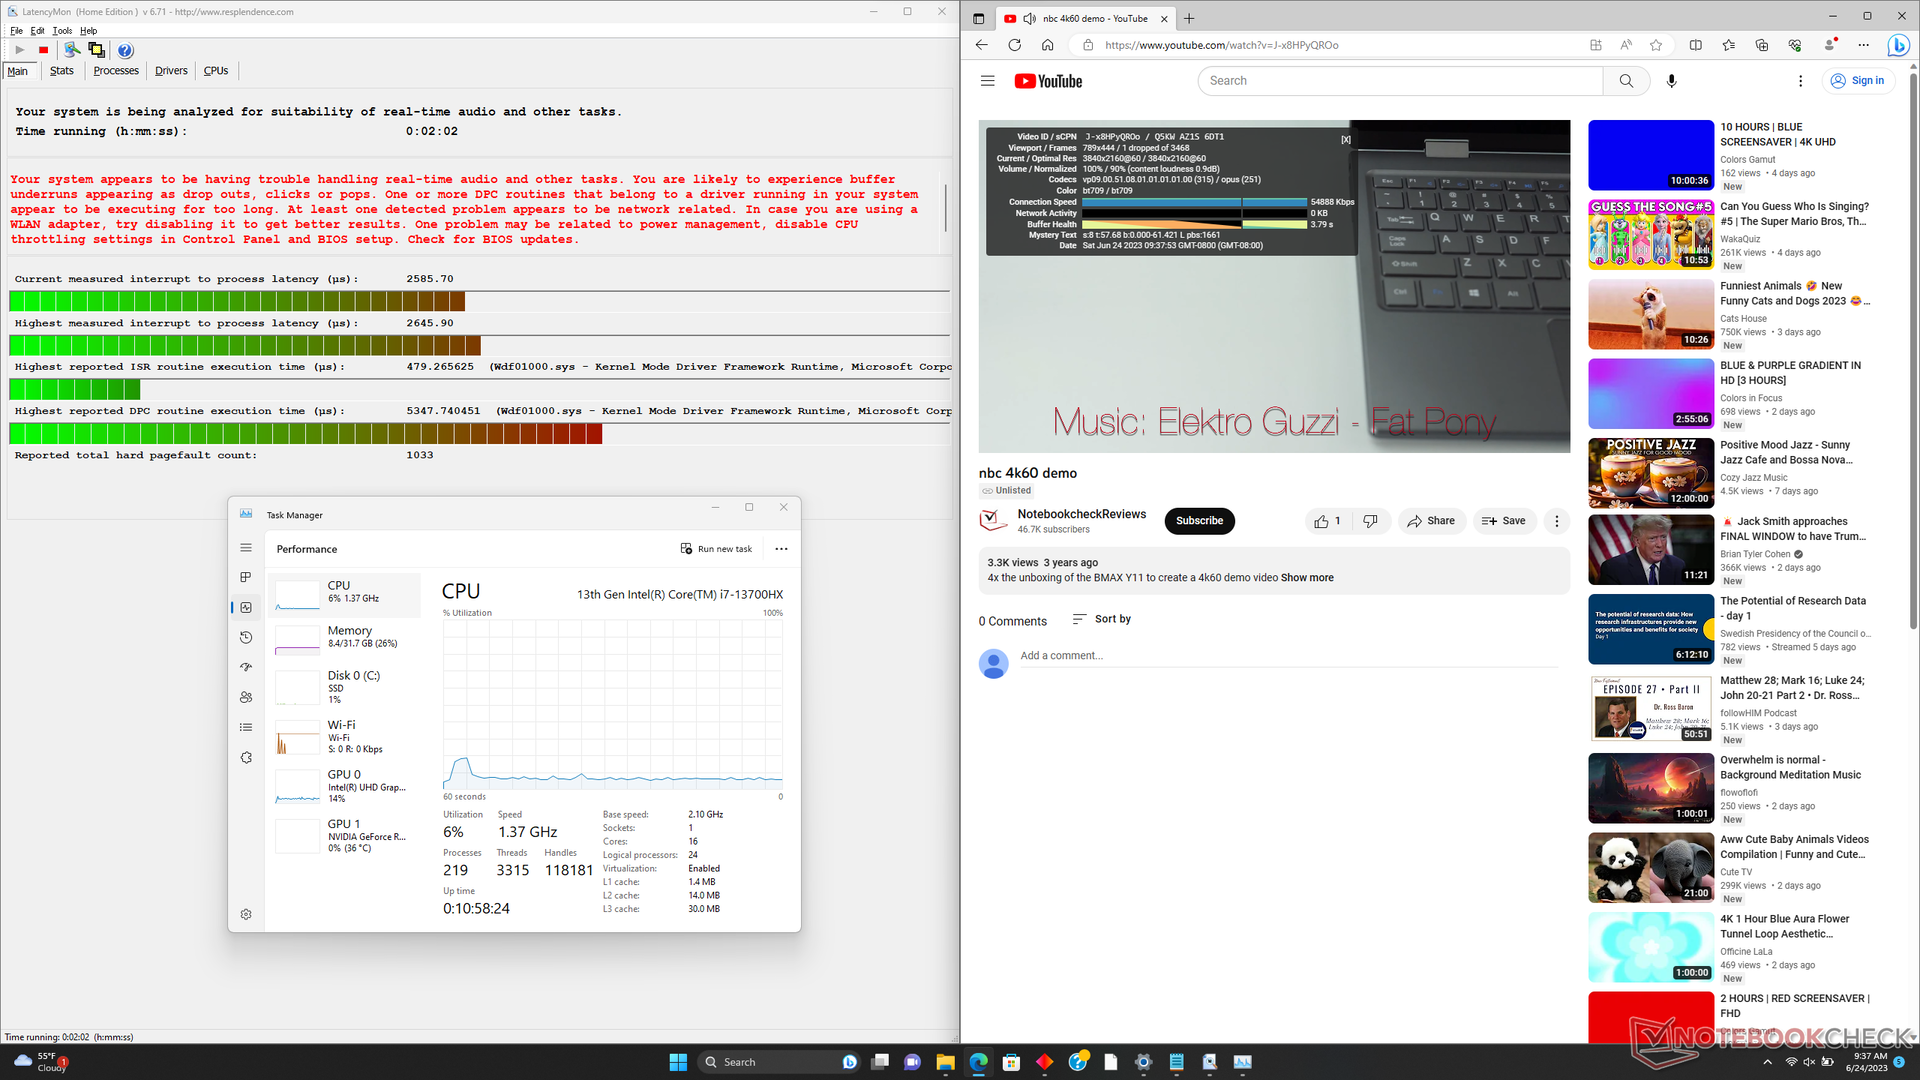Toggle Task Manager hamburger navigation menu
1920x1080 pixels.
[246, 548]
